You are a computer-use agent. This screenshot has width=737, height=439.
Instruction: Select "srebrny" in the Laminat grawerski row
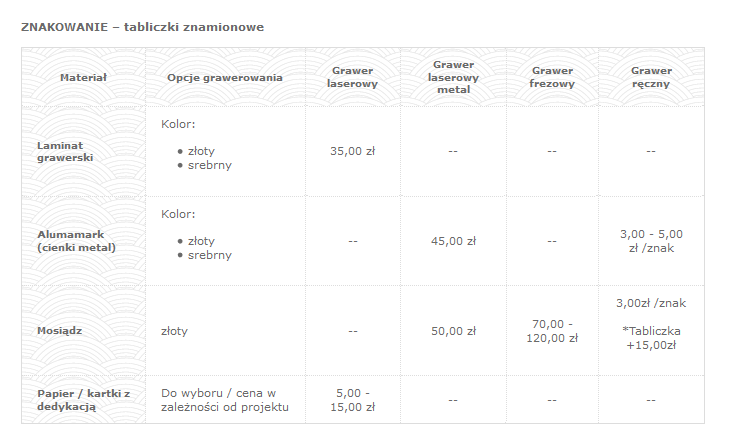coord(210,165)
